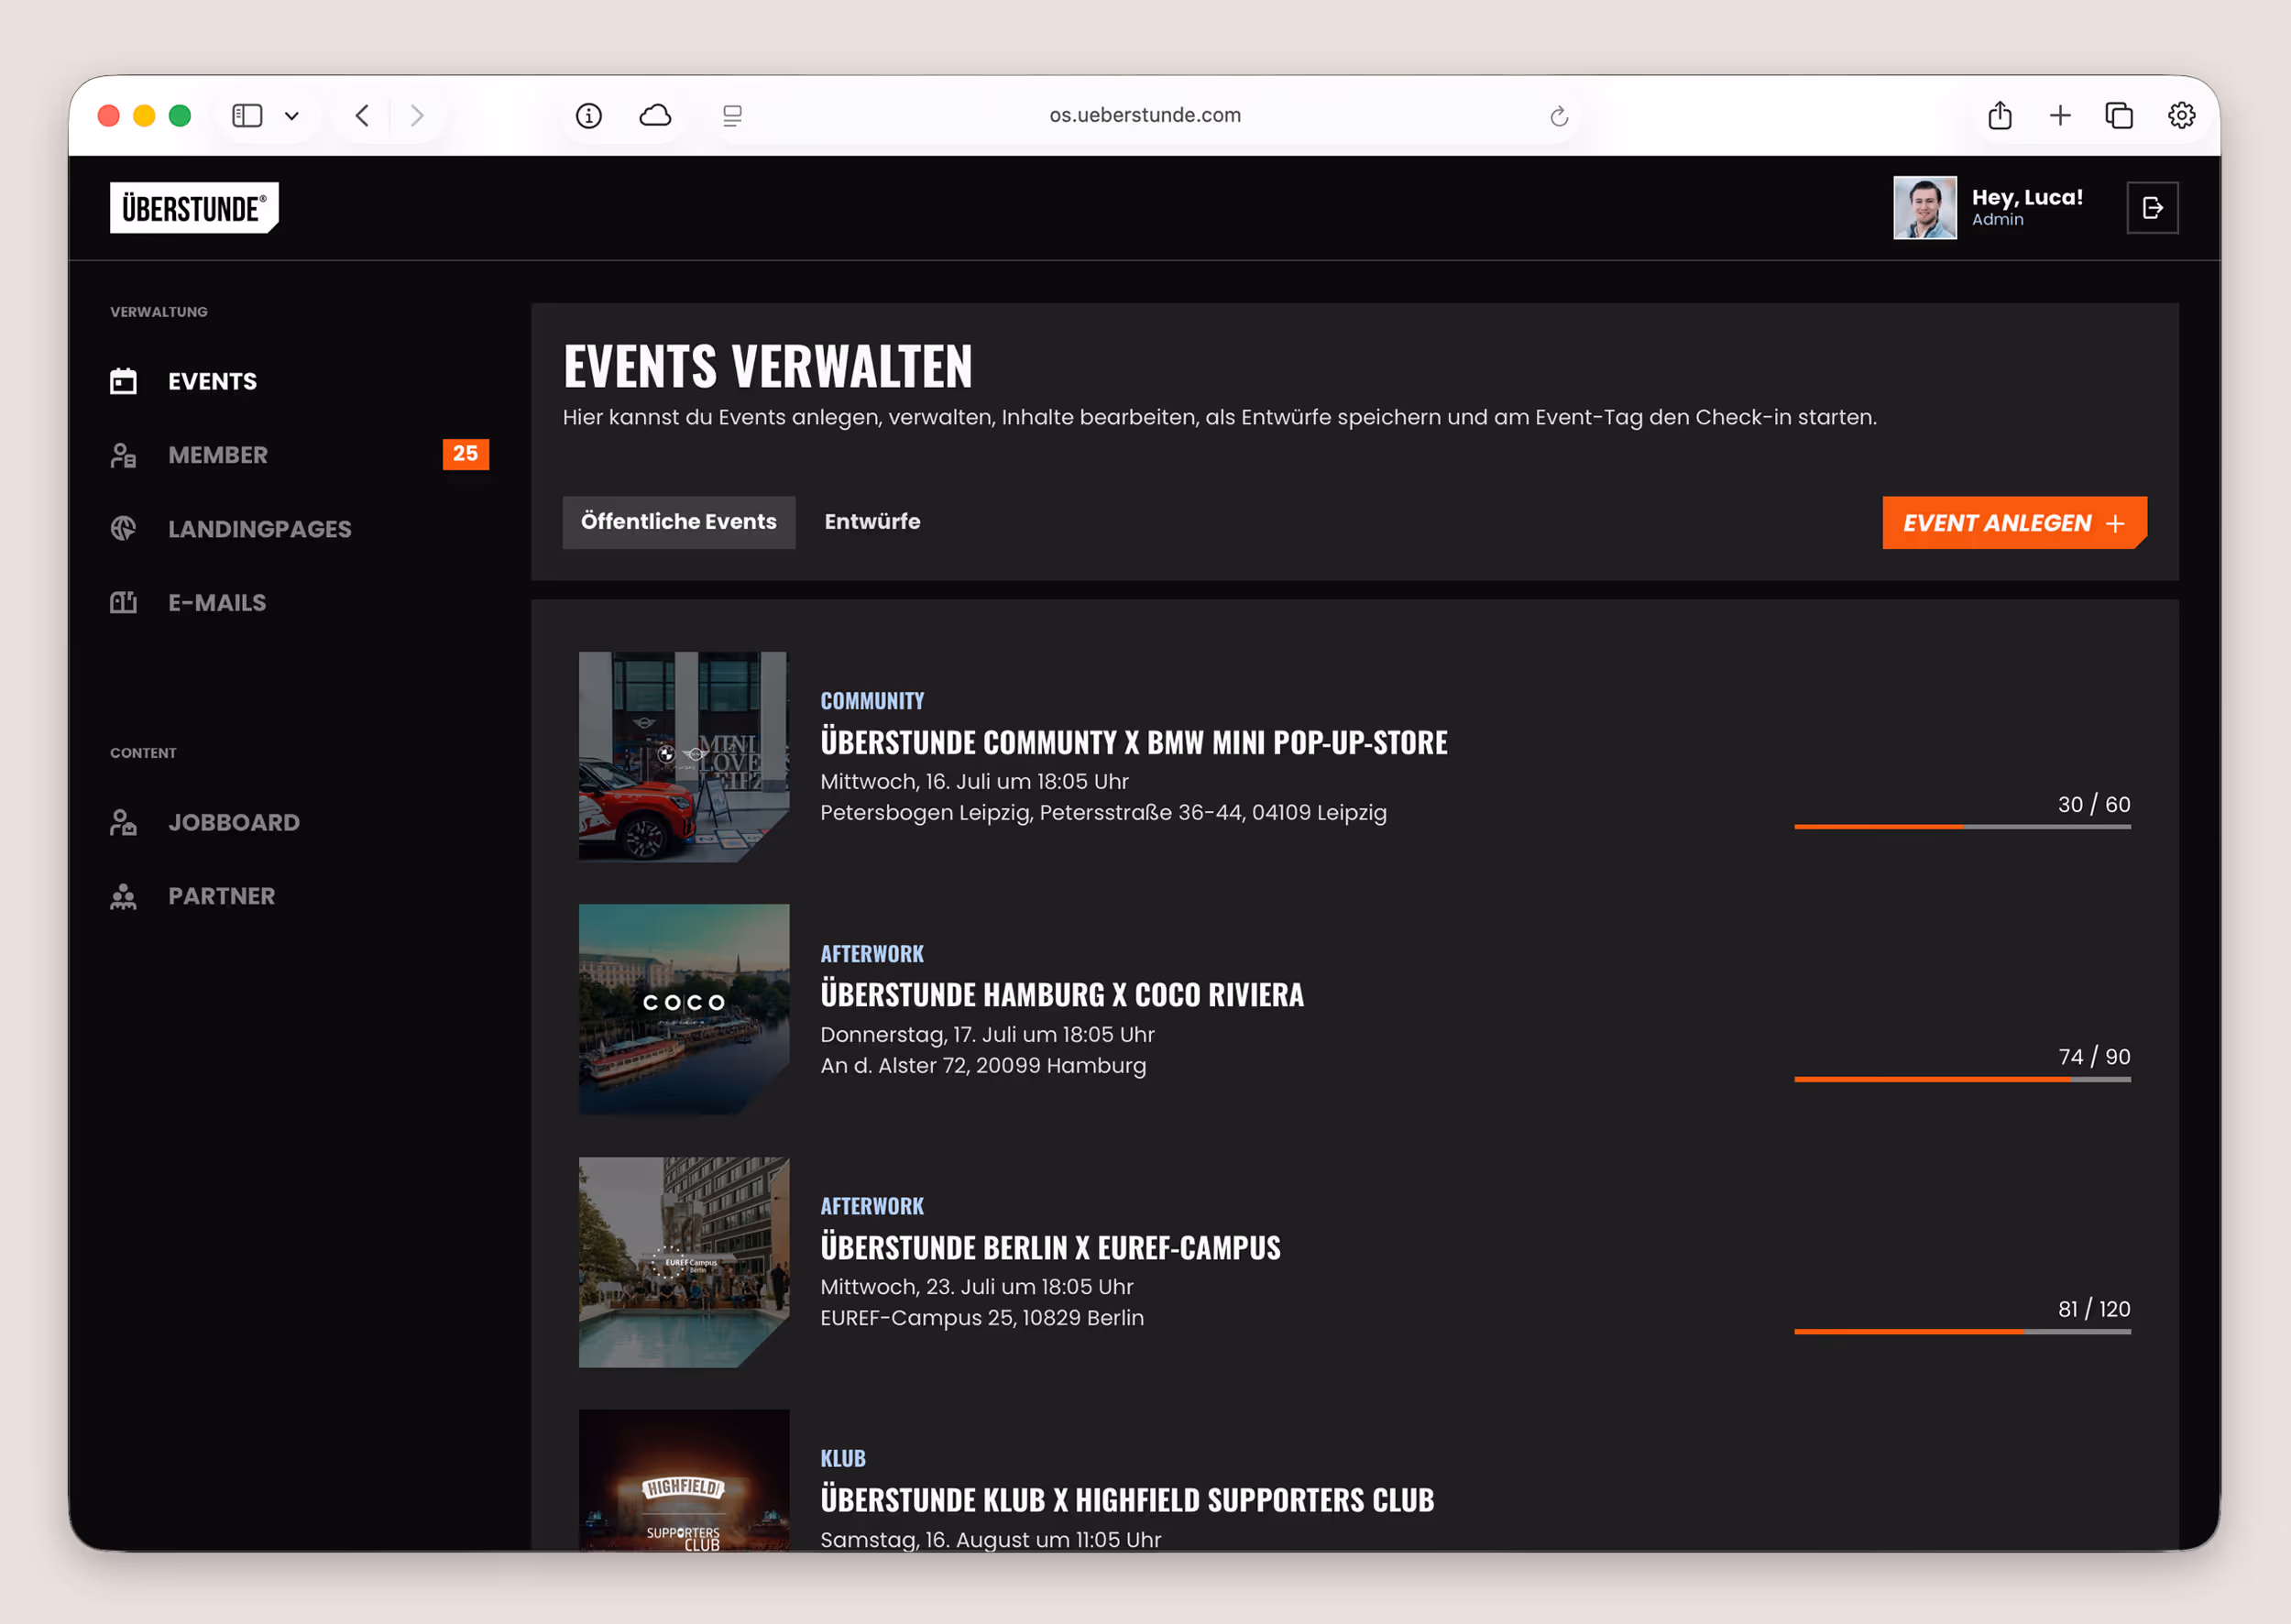Viewport: 2291px width, 1624px height.
Task: Click 'Mittwoch, 23. Juli um 18:05 Uhr'
Action: (976, 1286)
